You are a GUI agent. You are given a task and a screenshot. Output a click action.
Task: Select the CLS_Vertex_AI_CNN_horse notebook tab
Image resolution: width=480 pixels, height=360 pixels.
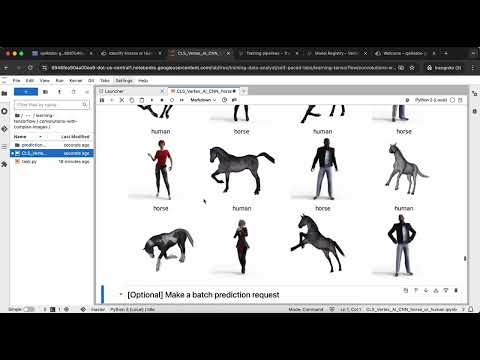coord(203,91)
